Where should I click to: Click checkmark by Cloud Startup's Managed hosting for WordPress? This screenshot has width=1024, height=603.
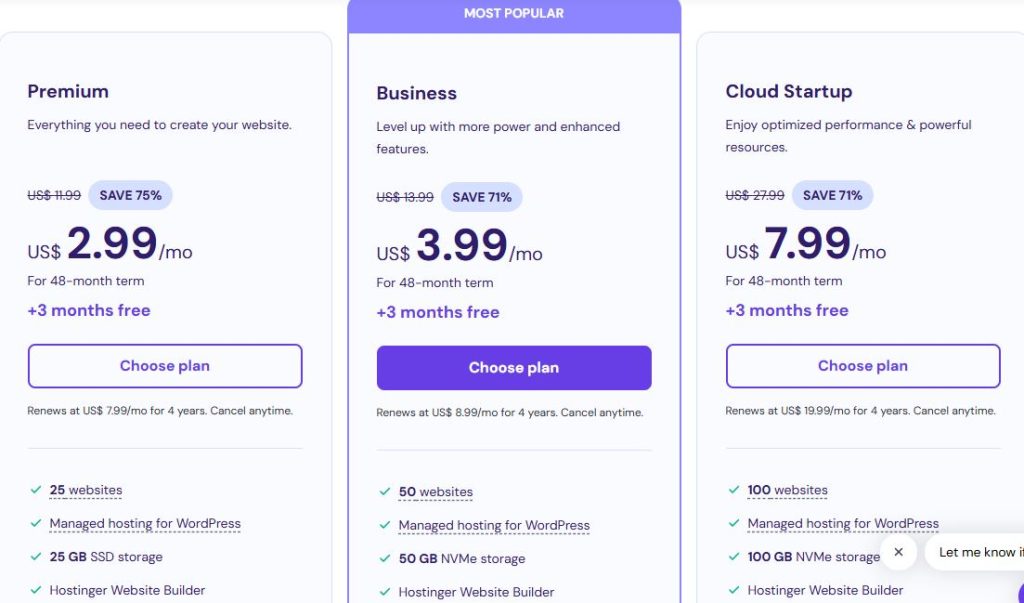tap(733, 523)
